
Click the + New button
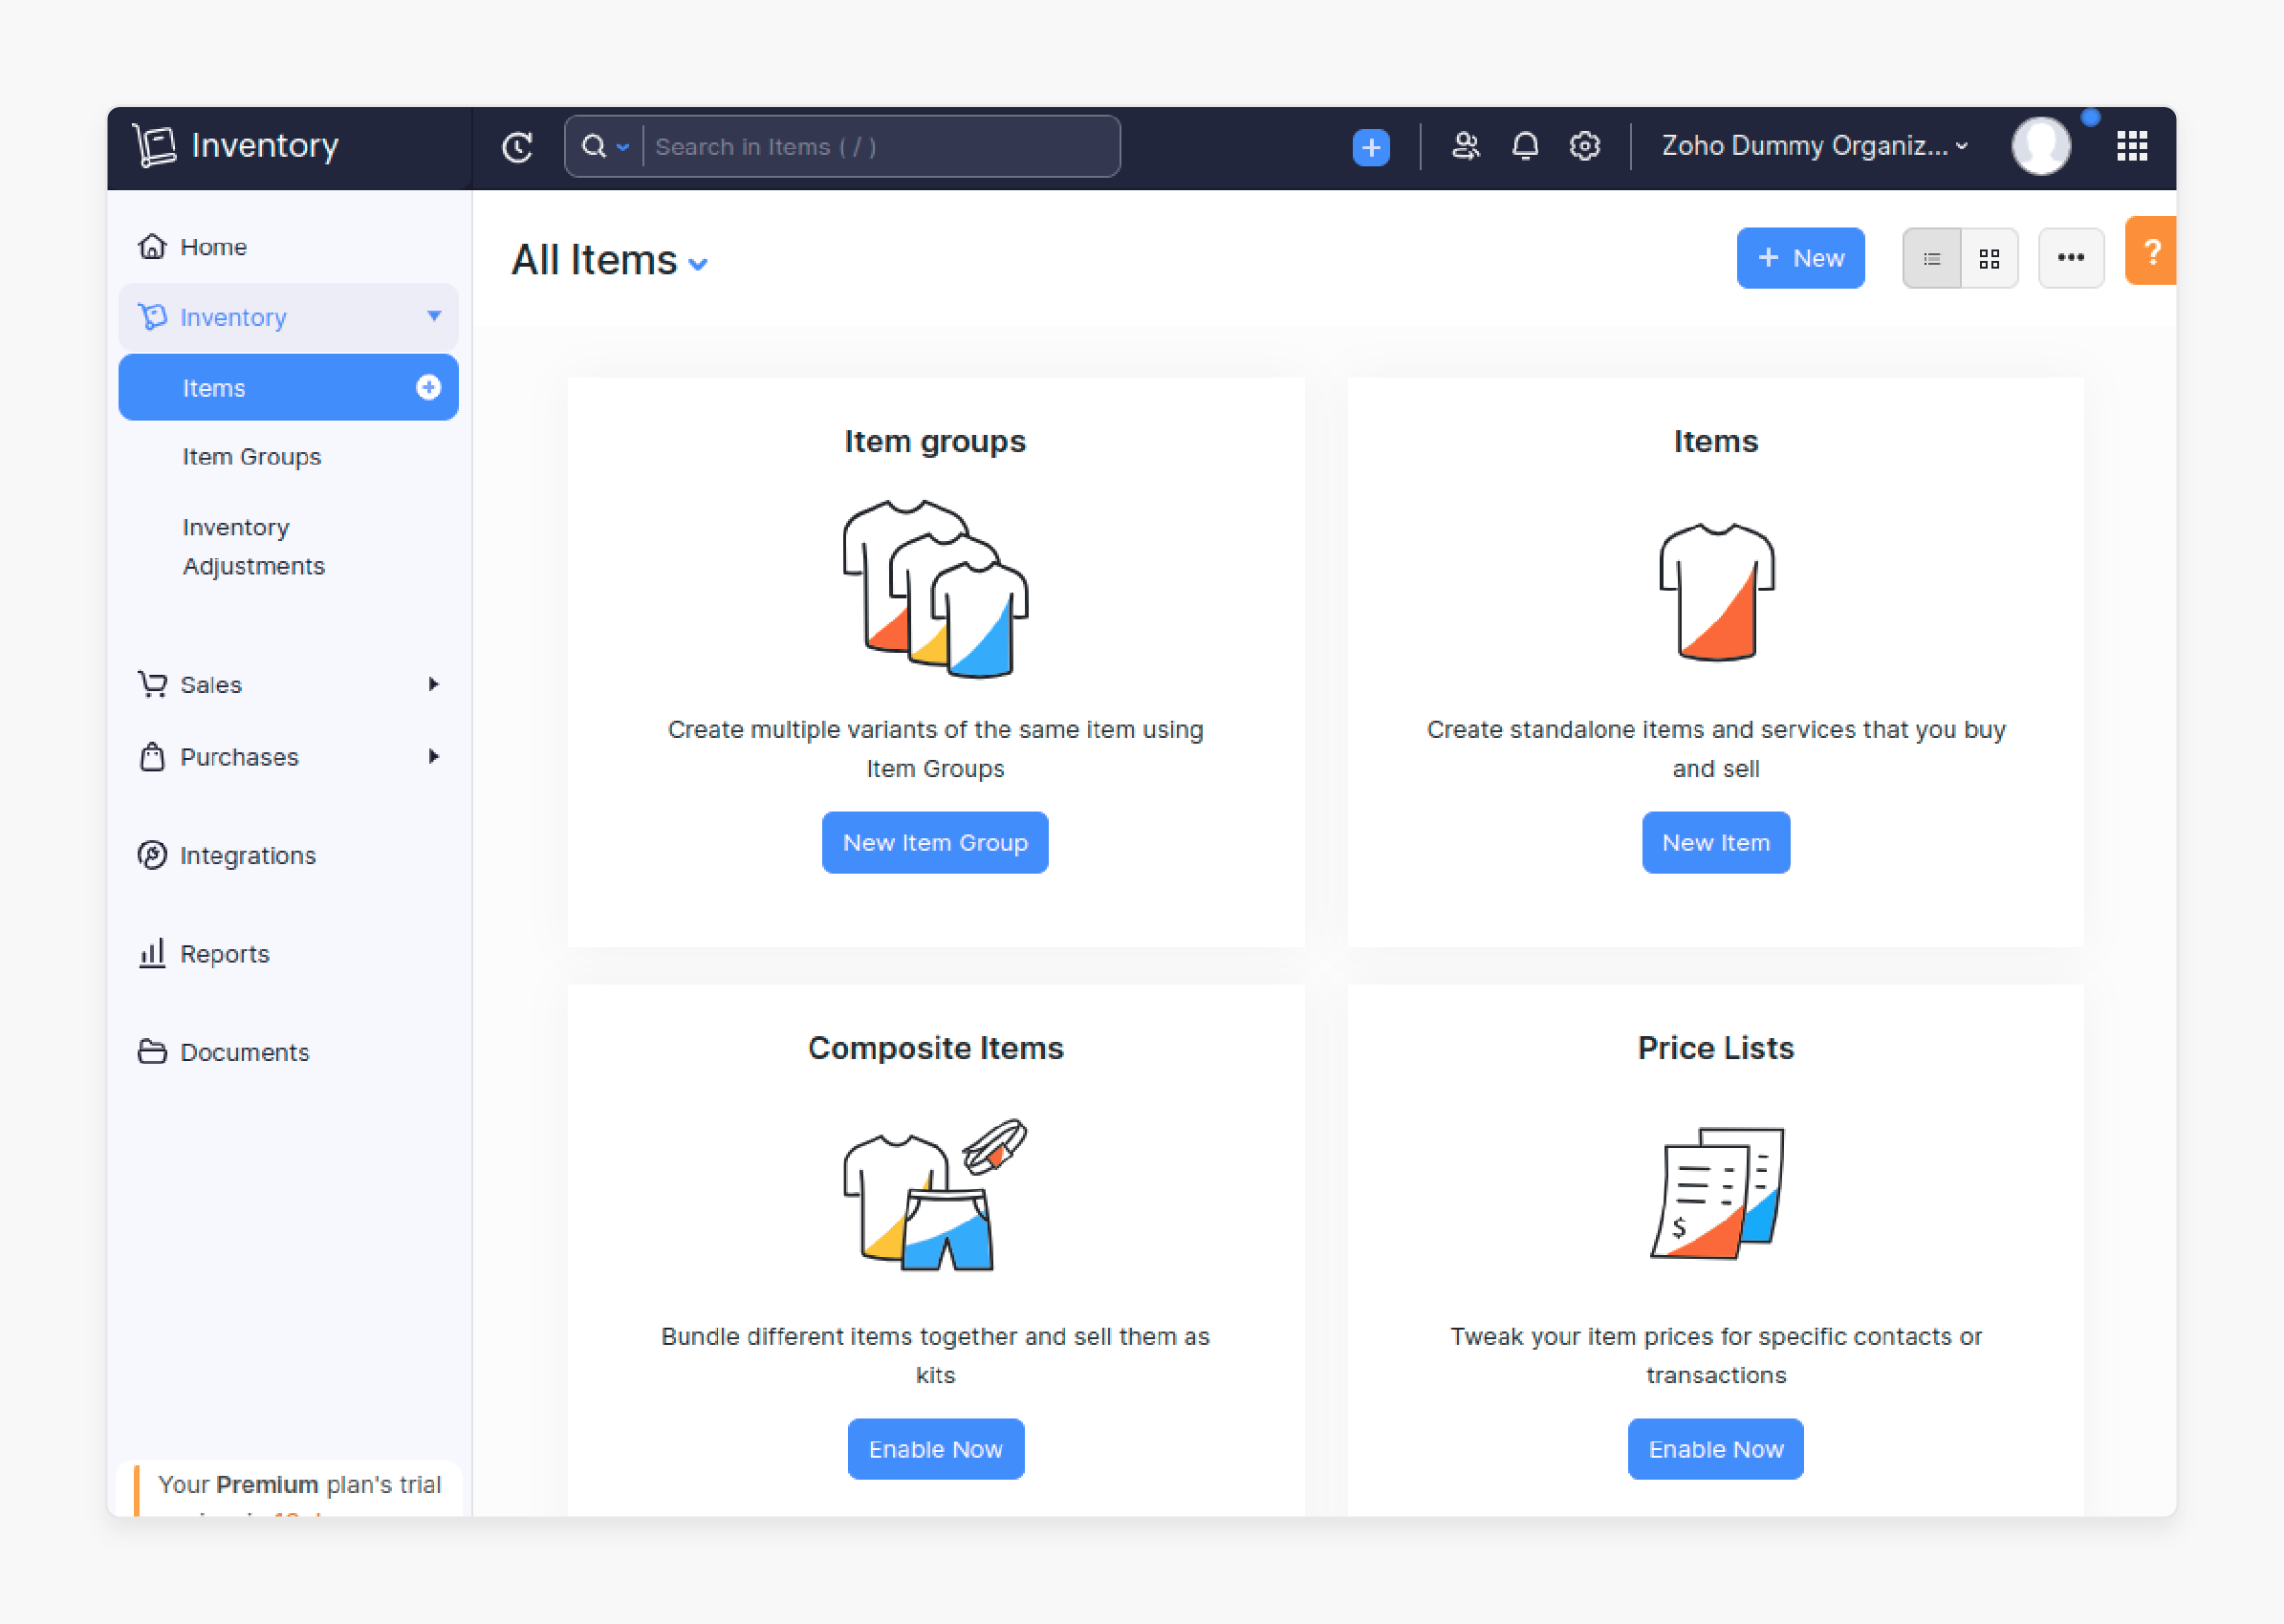(1800, 258)
